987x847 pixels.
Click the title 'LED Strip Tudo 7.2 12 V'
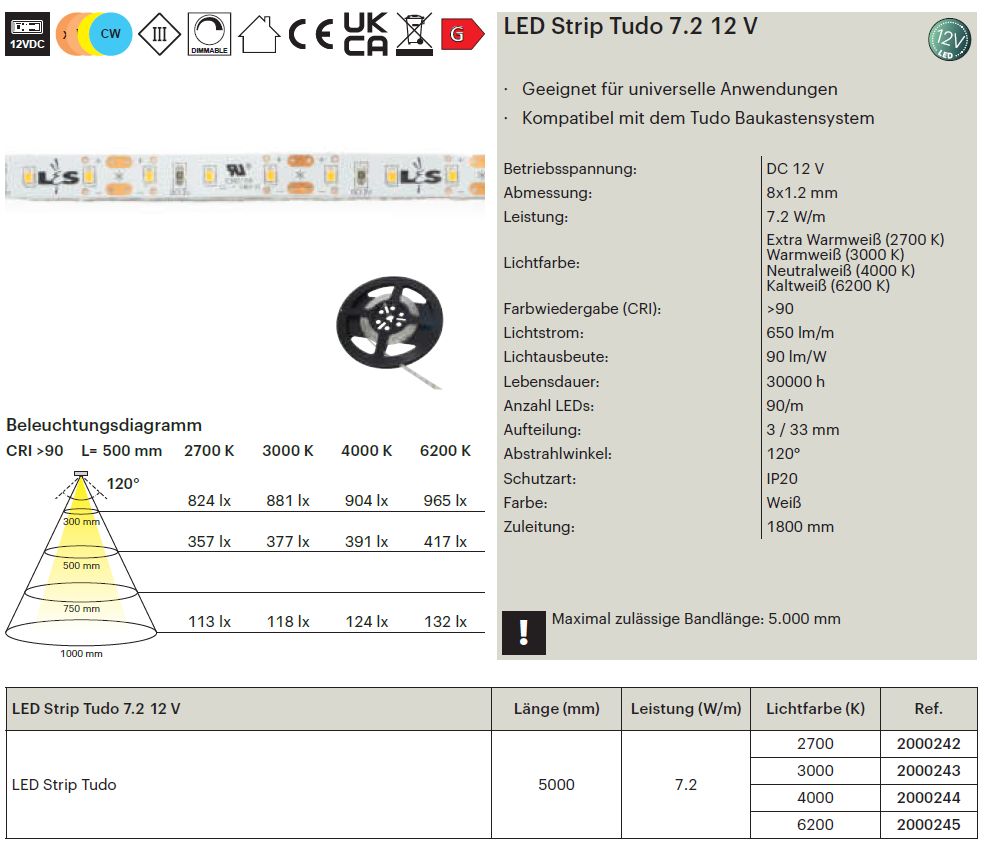[630, 26]
